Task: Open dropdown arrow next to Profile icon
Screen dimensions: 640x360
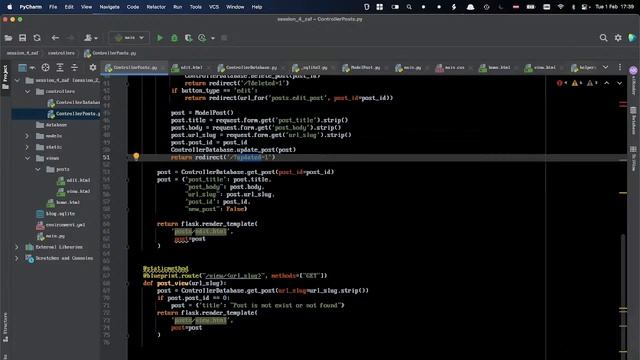Action: pos(213,38)
